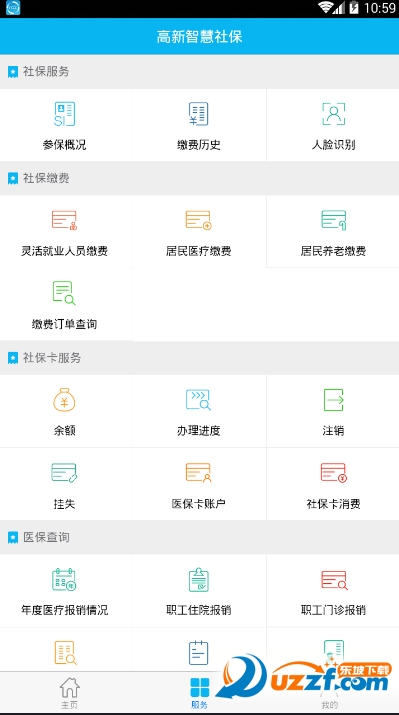Screen dimensions: 399x715
Task: Click 缴费订单查询 label
Action: (64, 324)
